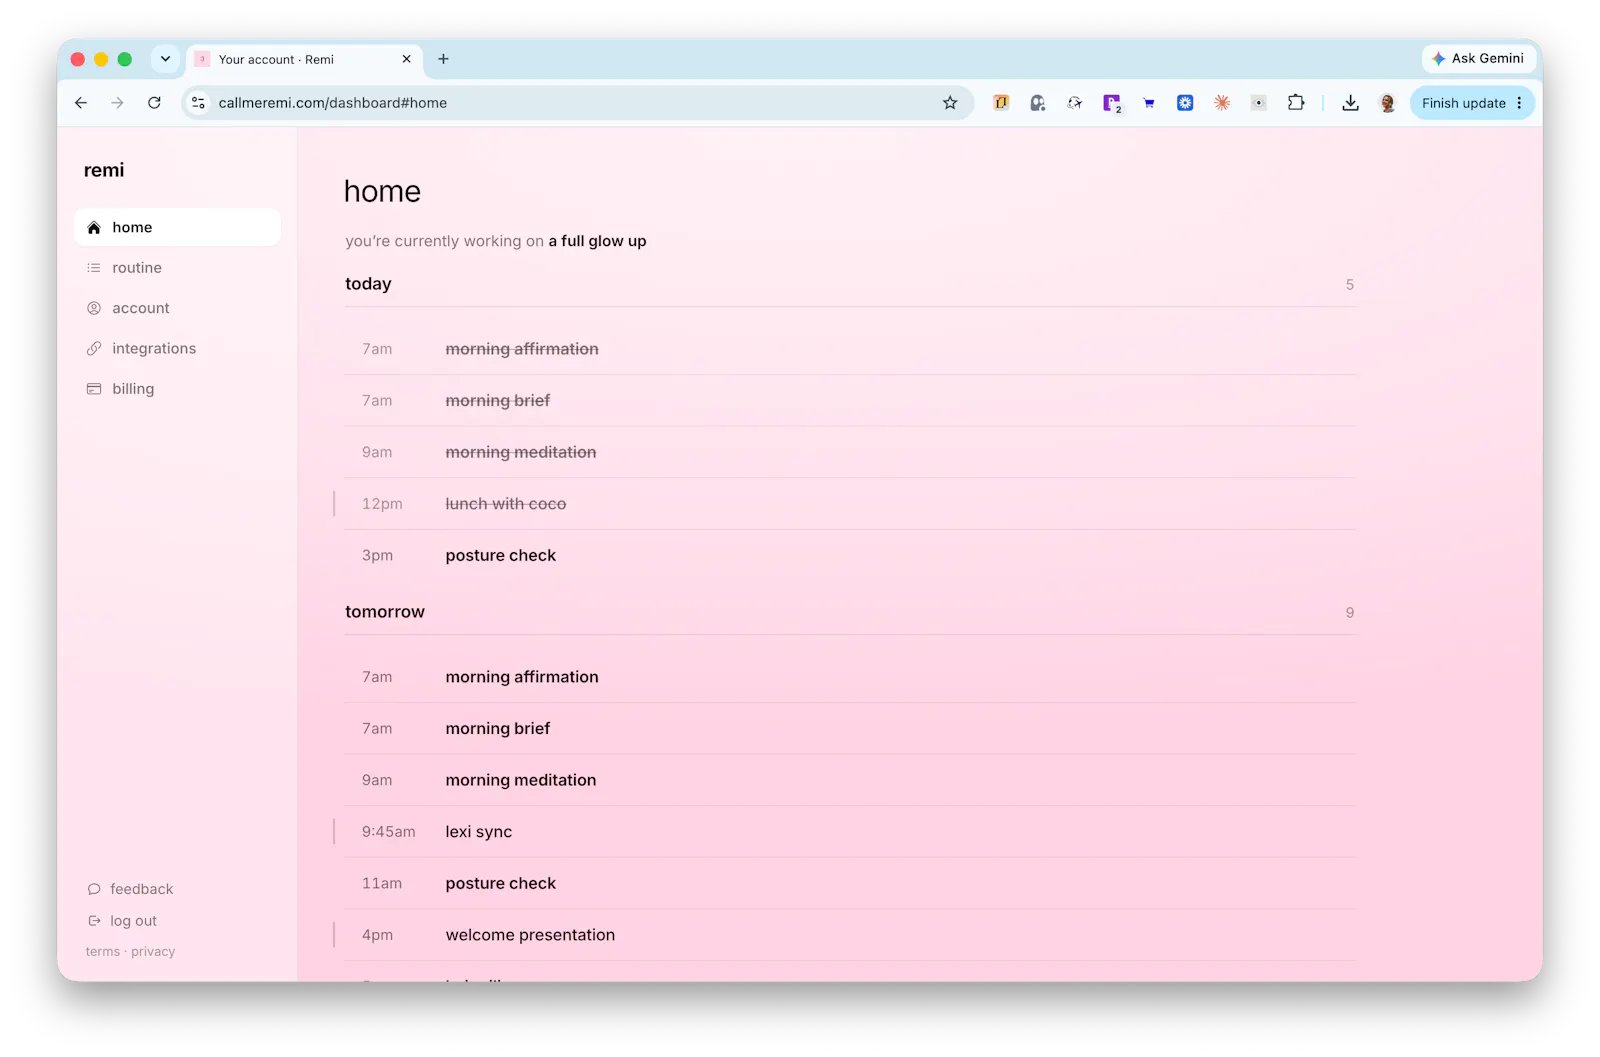Bookmark this page with the star
1600x1057 pixels.
pos(950,103)
